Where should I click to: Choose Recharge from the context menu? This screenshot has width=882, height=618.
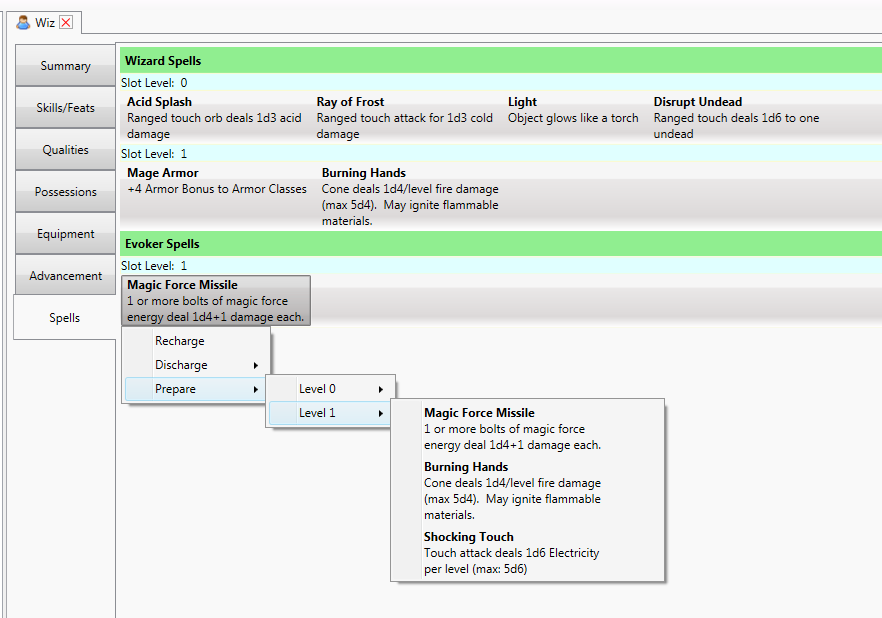[x=180, y=341]
